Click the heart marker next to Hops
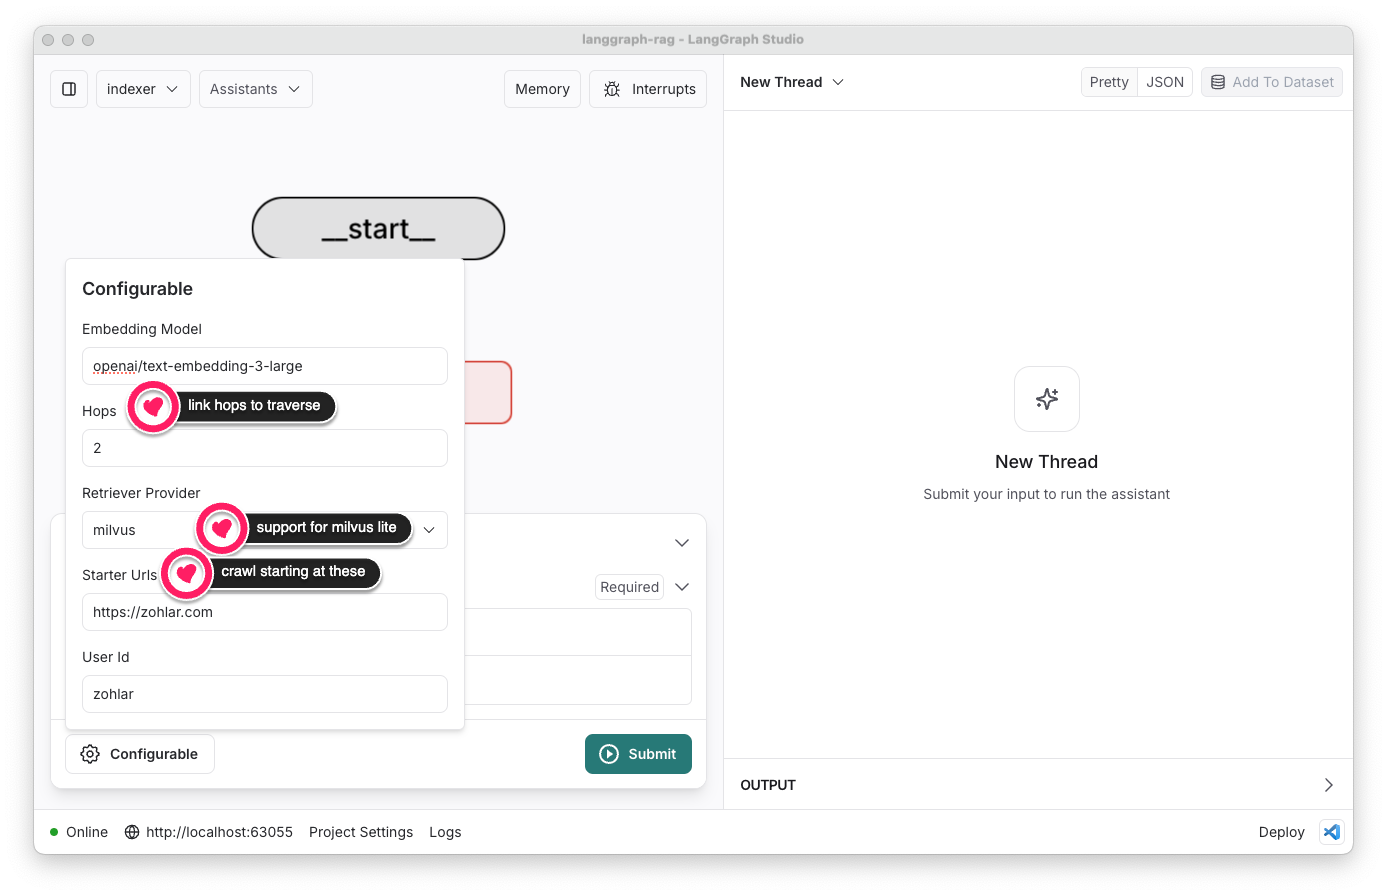 153,406
